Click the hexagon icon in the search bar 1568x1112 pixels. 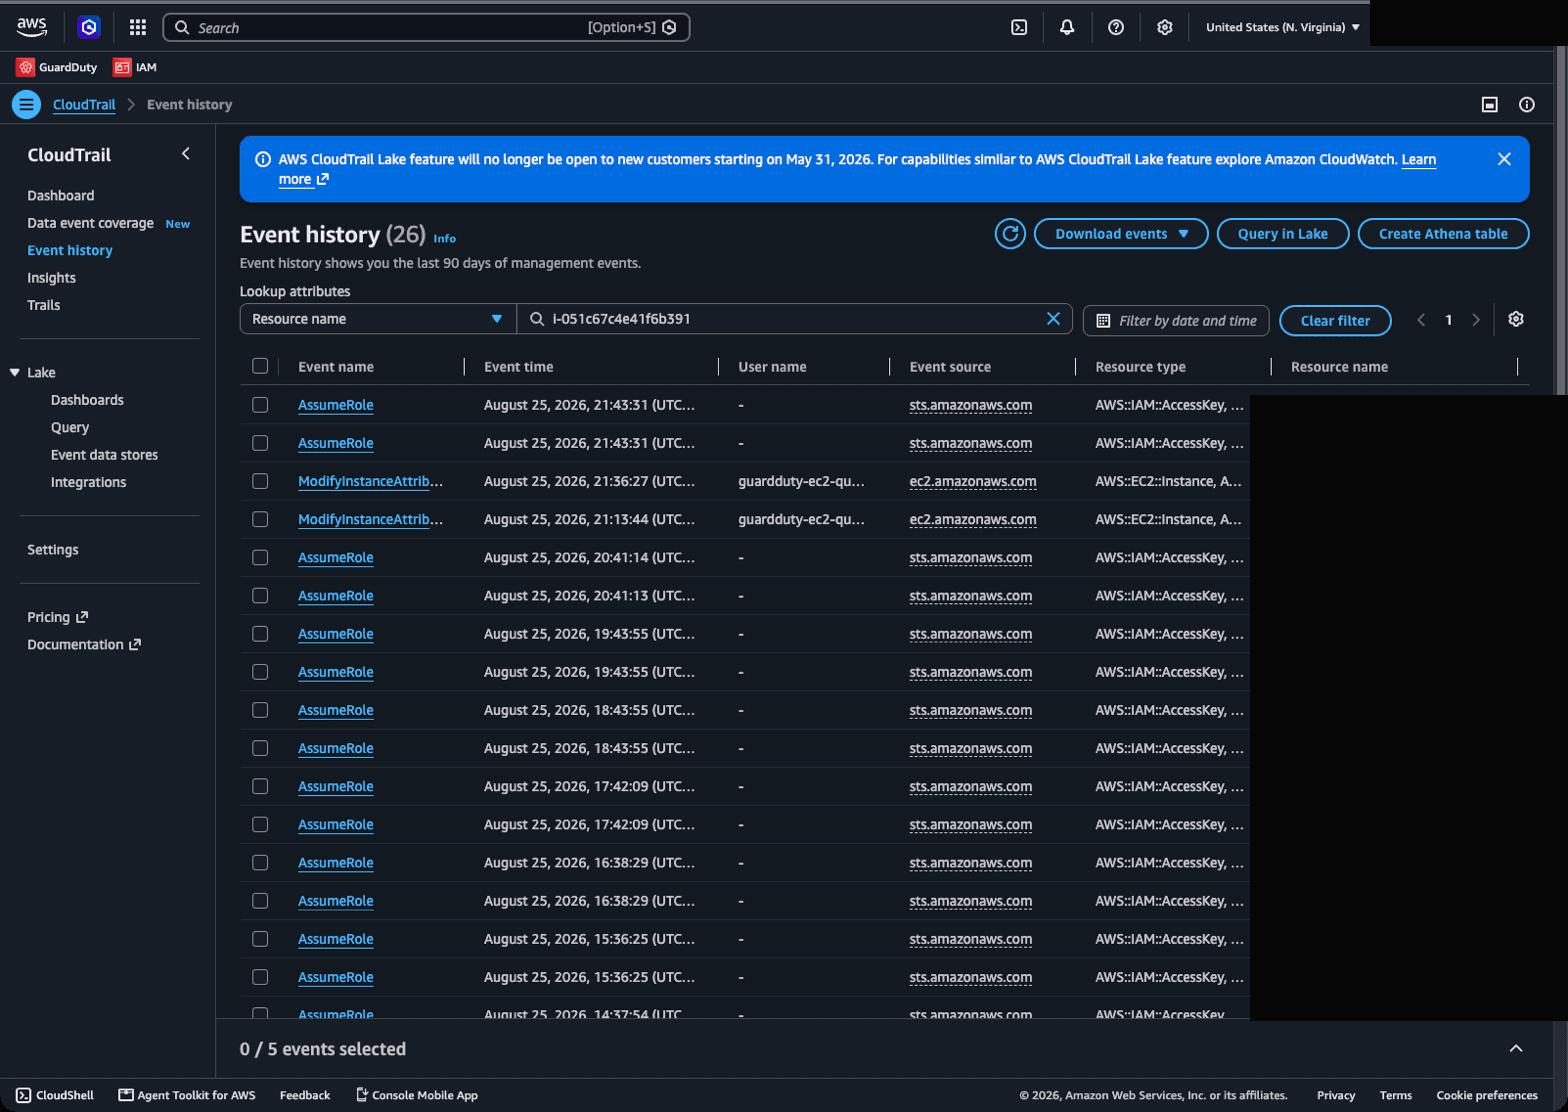[670, 27]
